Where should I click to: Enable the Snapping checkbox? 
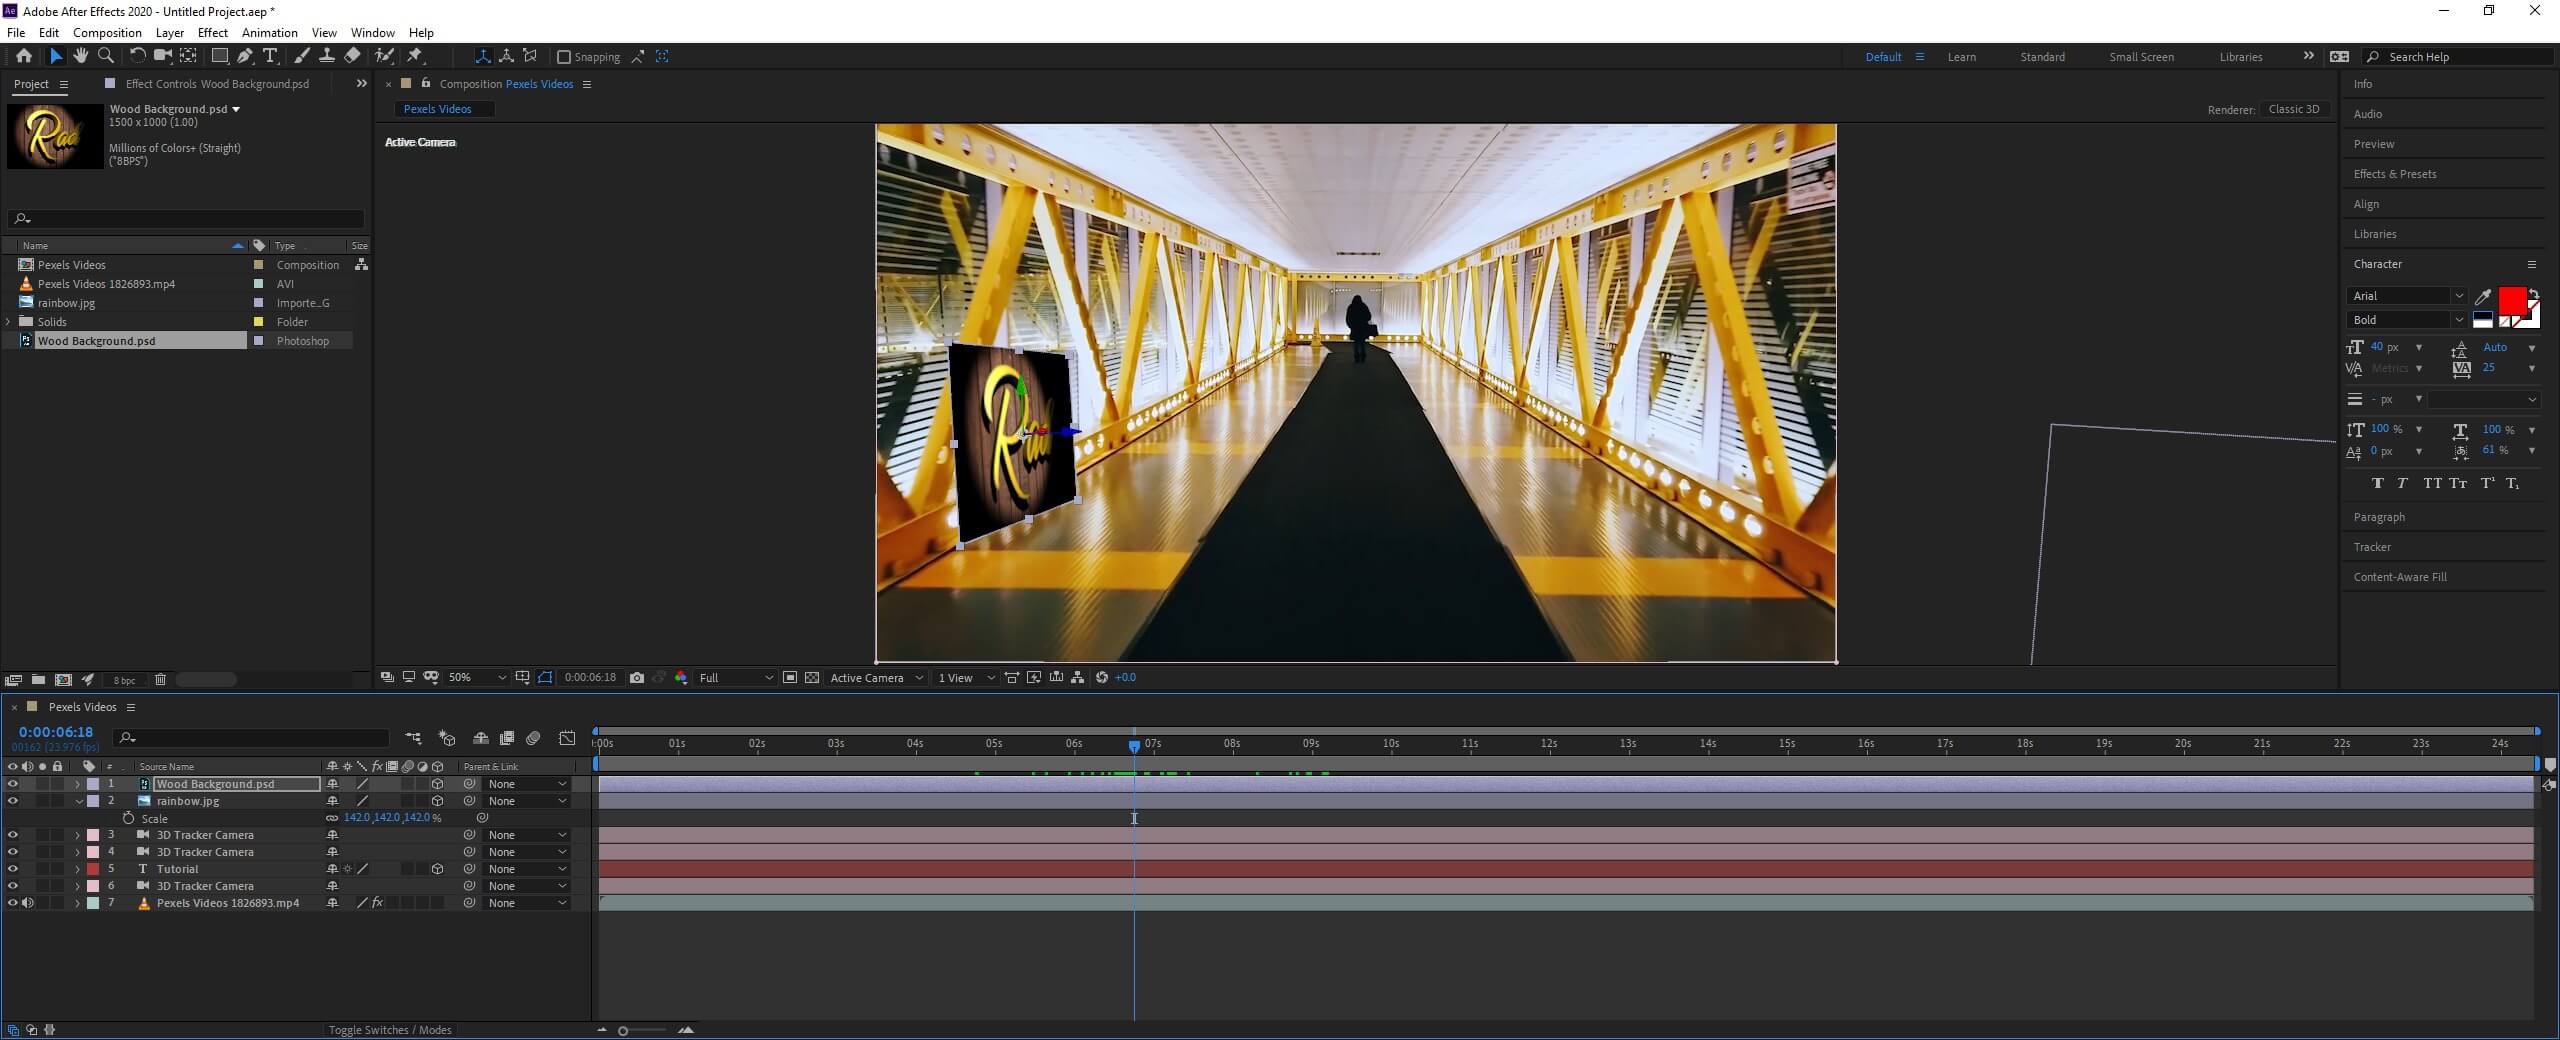coord(564,57)
